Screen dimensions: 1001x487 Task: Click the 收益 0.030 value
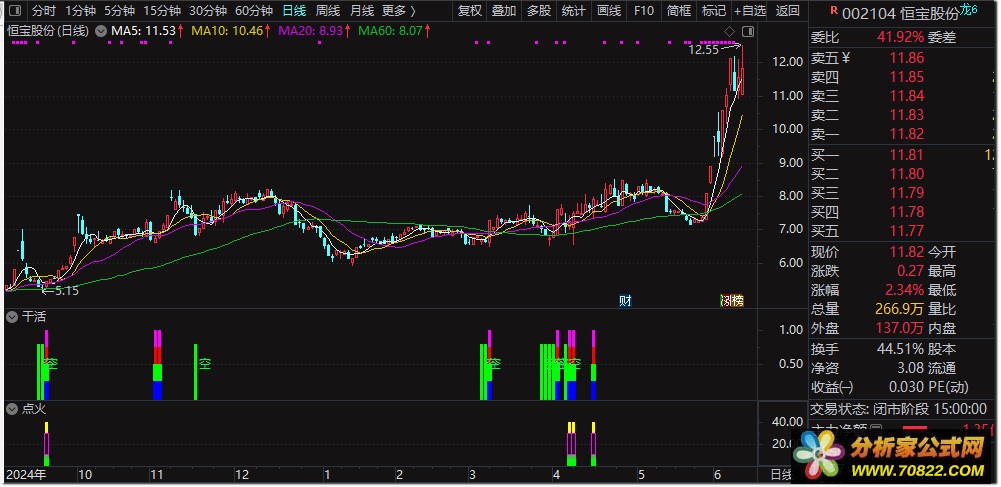[907, 387]
